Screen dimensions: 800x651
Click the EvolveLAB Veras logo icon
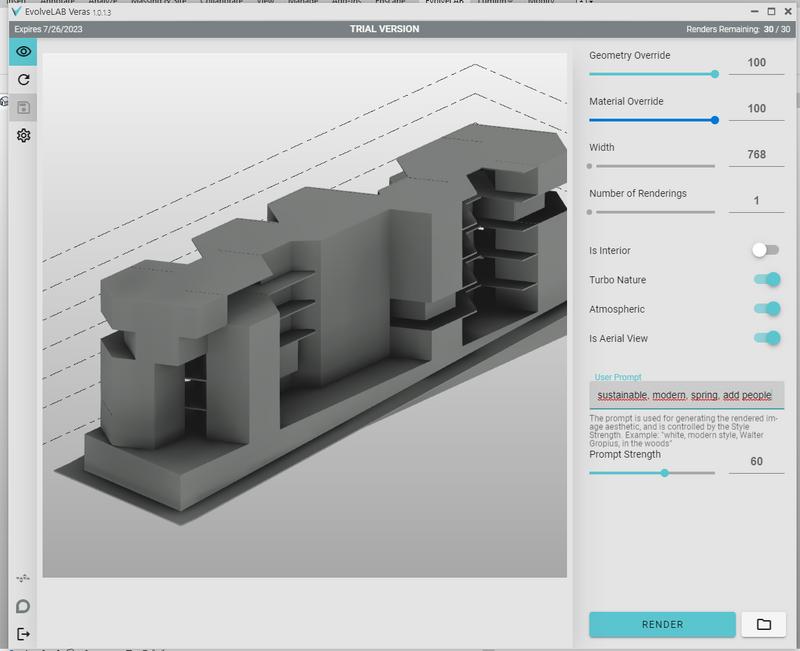[16, 11]
